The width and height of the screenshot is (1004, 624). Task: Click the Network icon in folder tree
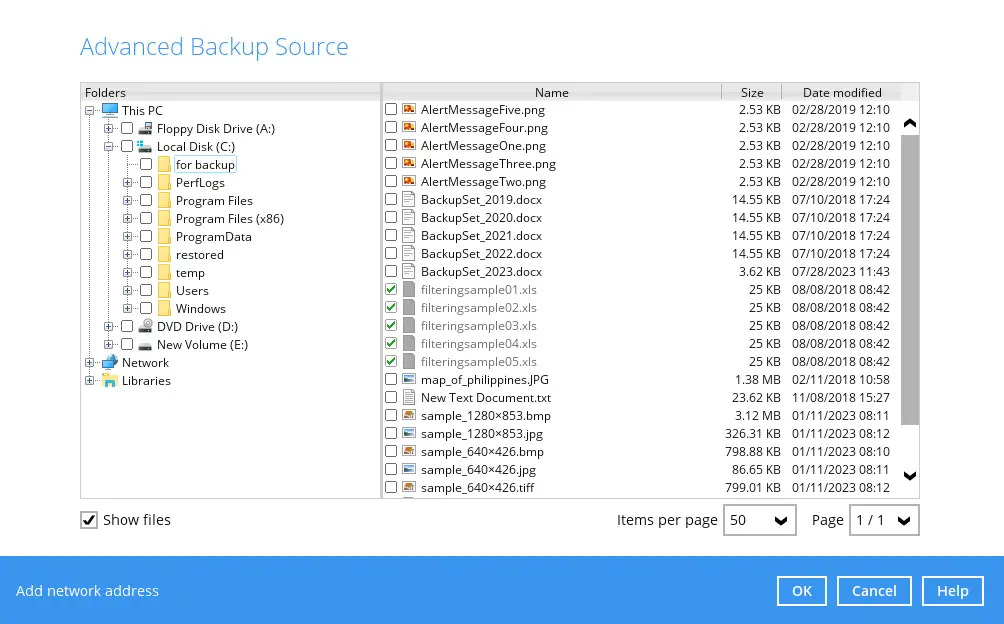(x=110, y=363)
